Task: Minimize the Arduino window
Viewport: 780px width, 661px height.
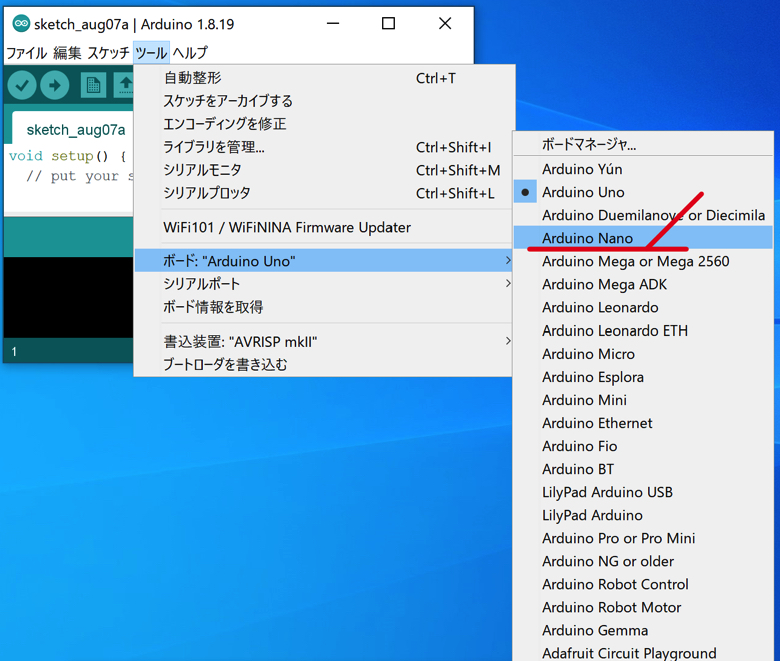Action: point(333,23)
